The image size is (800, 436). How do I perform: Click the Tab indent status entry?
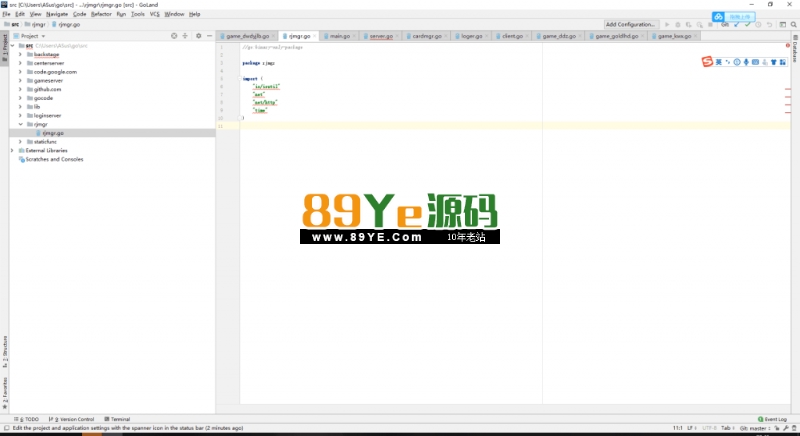point(727,428)
